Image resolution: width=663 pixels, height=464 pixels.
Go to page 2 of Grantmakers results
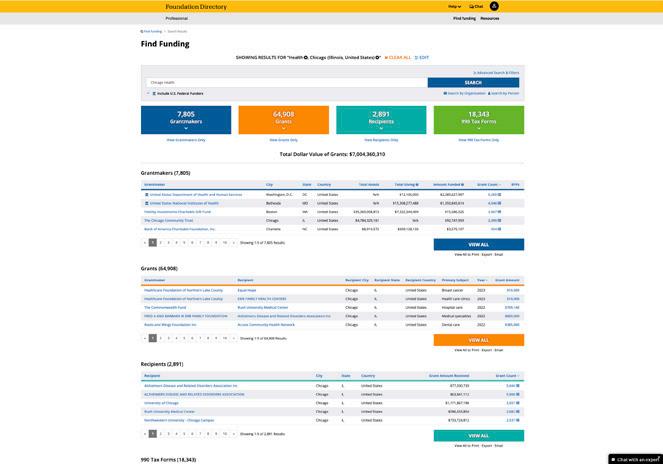(x=161, y=243)
